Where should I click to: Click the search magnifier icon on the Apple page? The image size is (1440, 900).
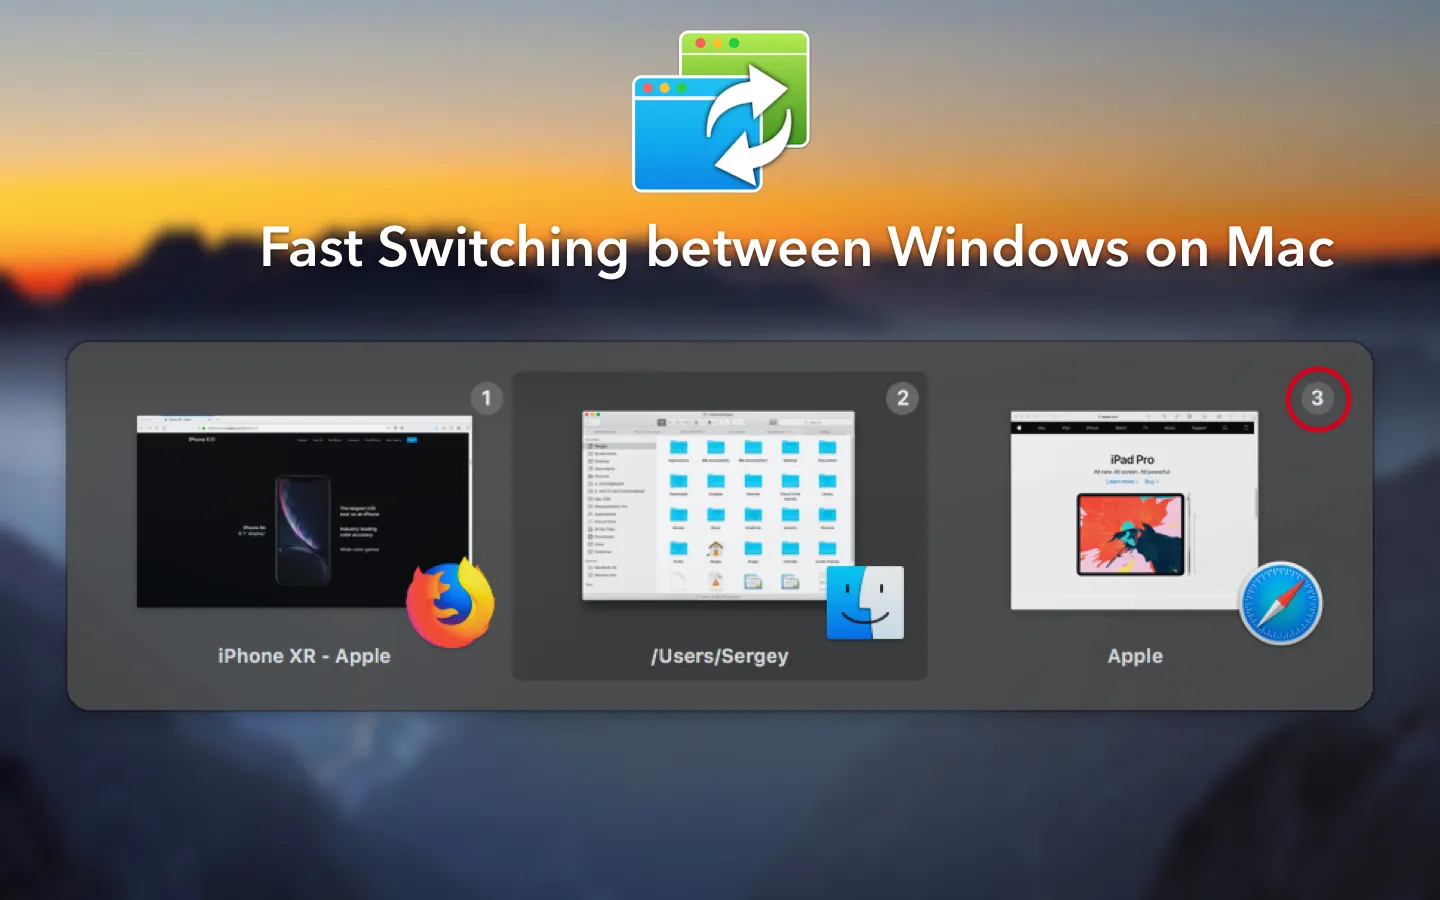[x=1225, y=428]
